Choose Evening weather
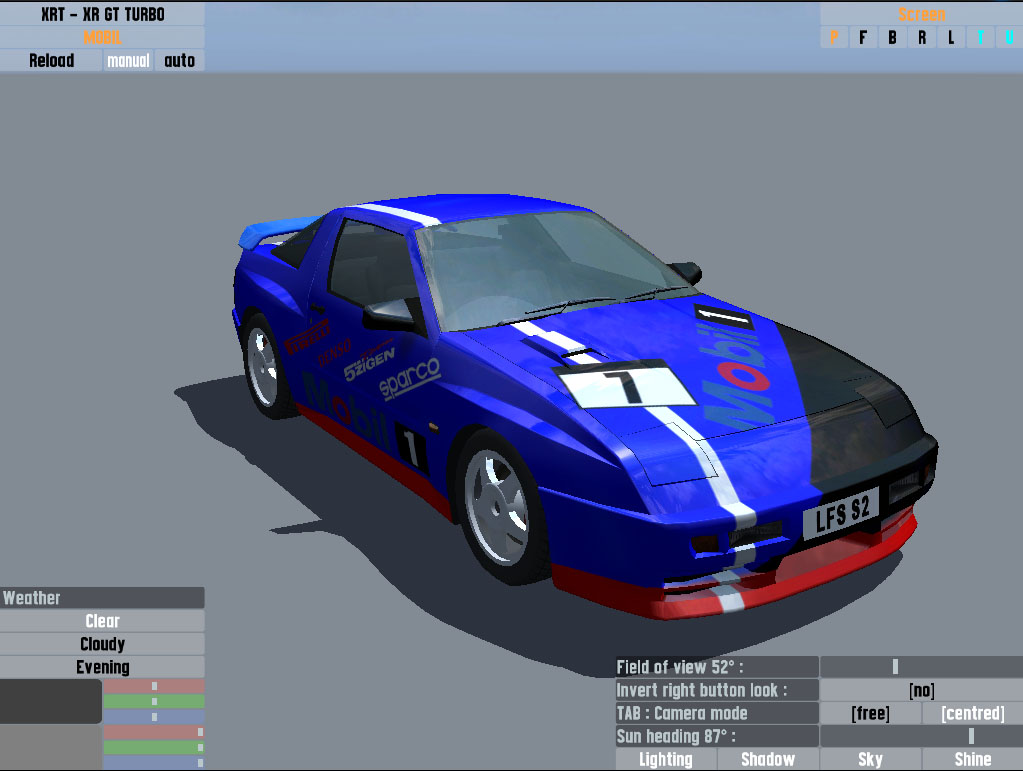Image resolution: width=1023 pixels, height=771 pixels. coord(102,667)
